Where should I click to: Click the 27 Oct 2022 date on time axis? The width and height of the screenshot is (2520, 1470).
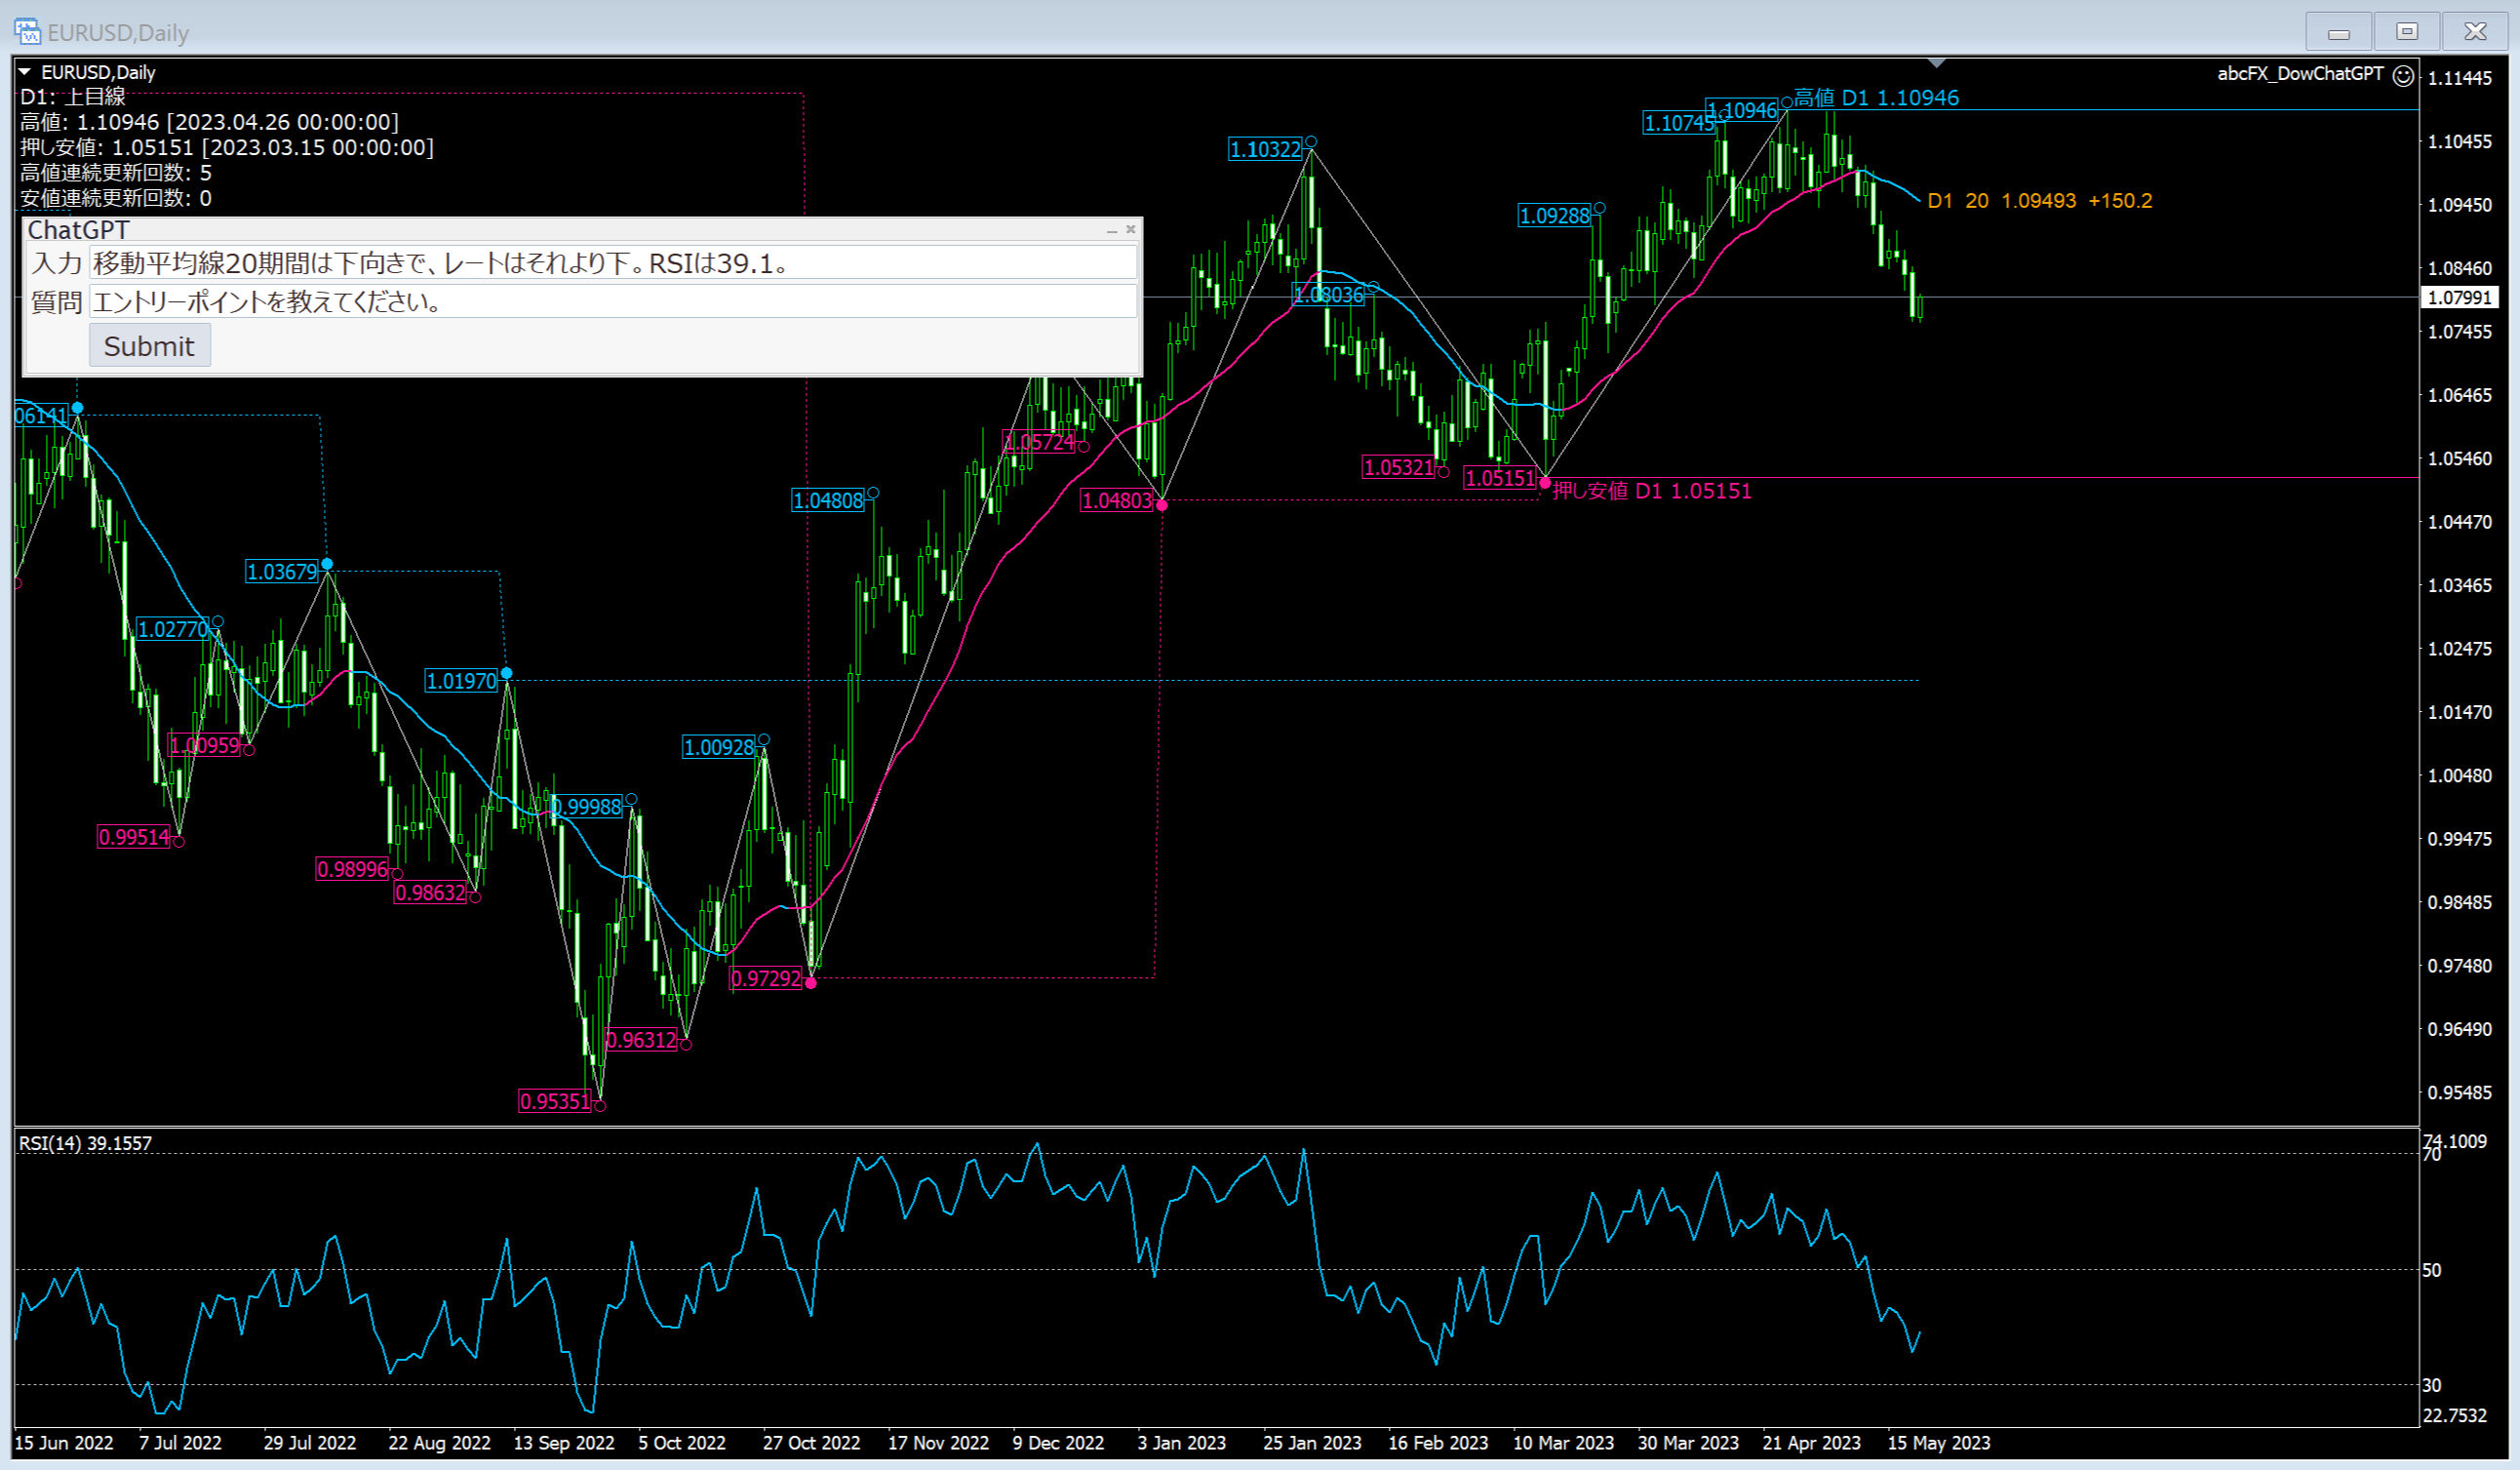click(811, 1443)
